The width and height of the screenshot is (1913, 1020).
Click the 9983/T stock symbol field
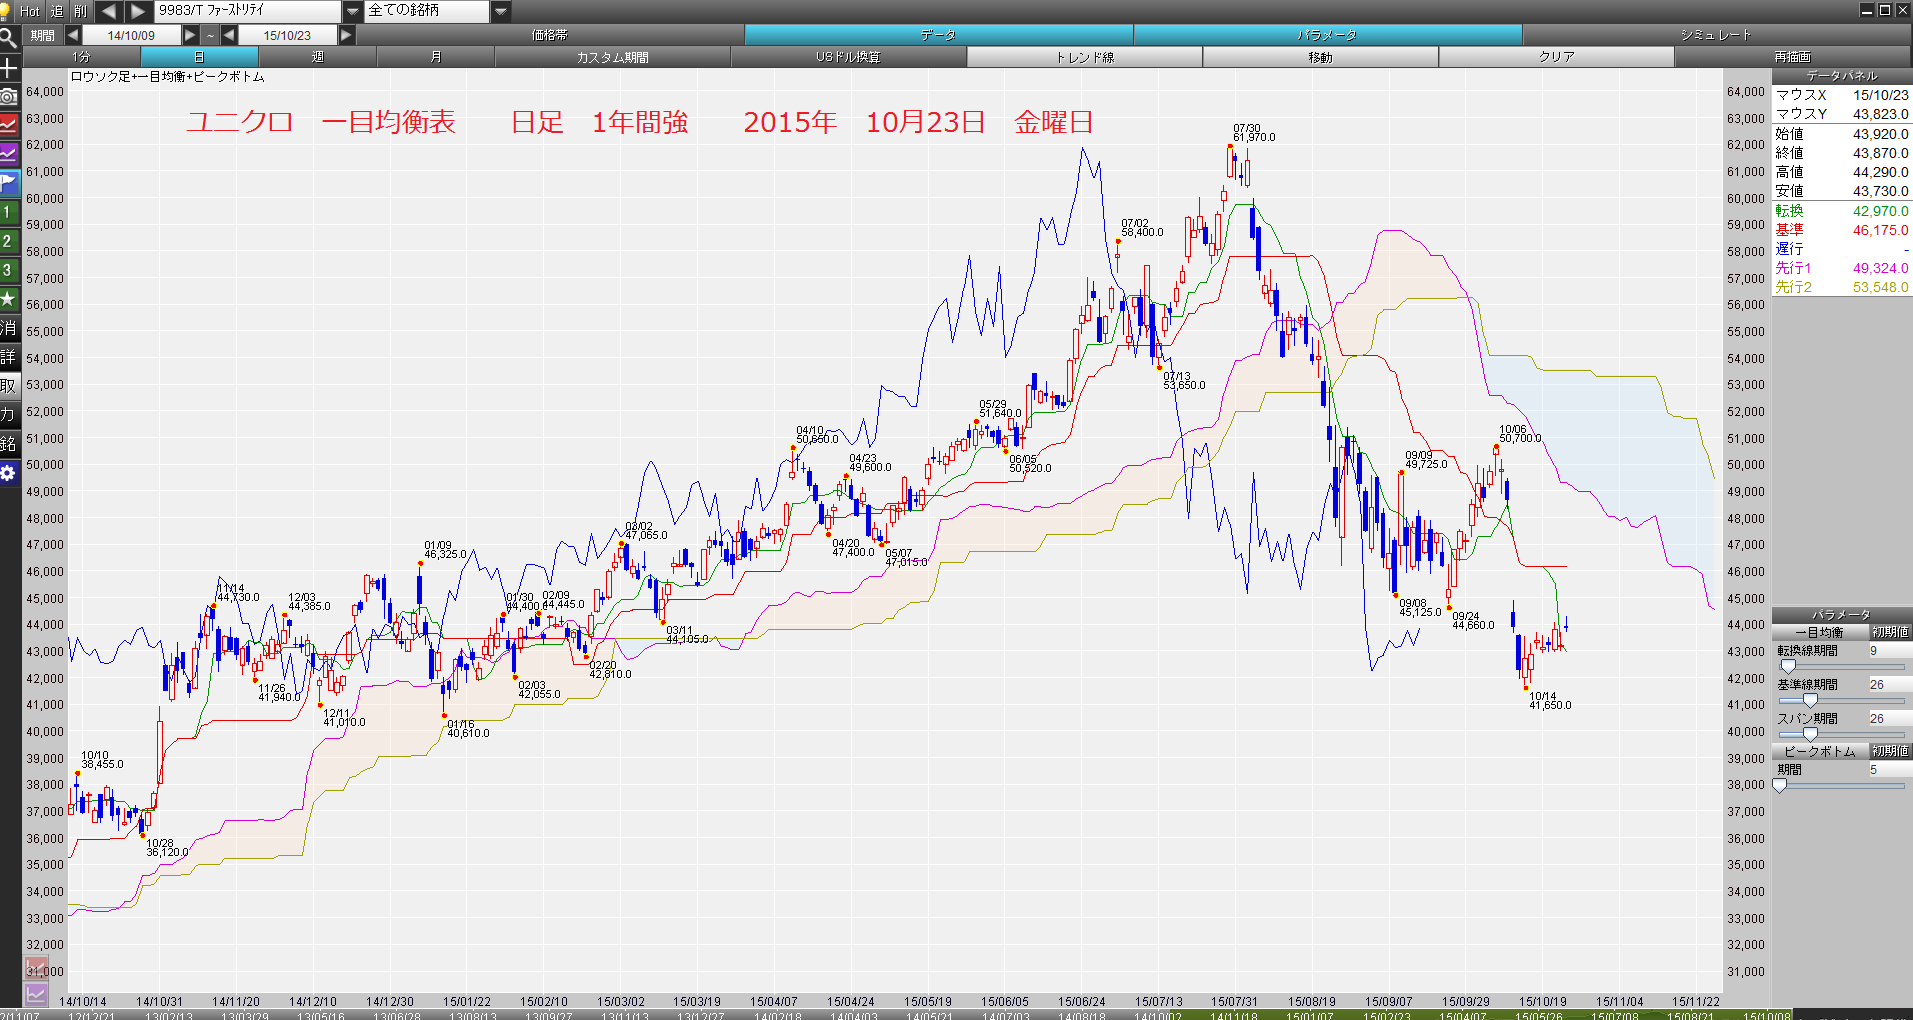[x=248, y=11]
